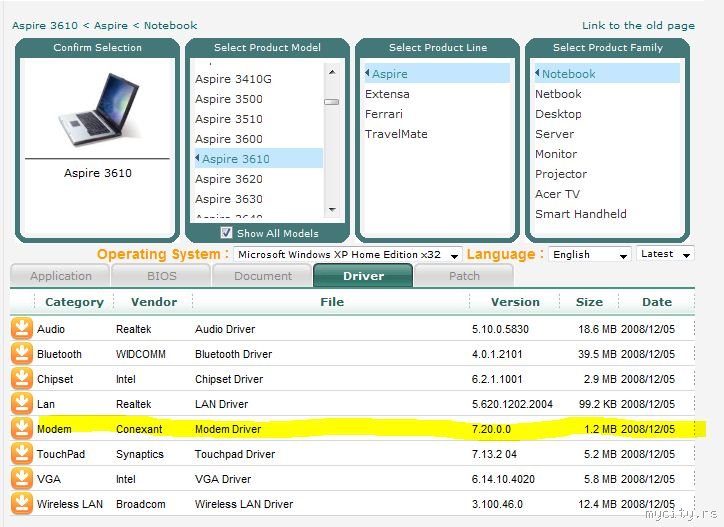The image size is (724, 527).
Task: Select Desktop product family
Action: pyautogui.click(x=558, y=114)
